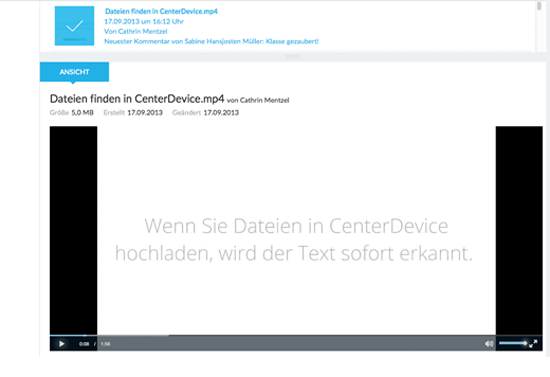Screen dimensions: 550x377
Task: Switch to the ANSICHT tab
Action: coord(74,72)
